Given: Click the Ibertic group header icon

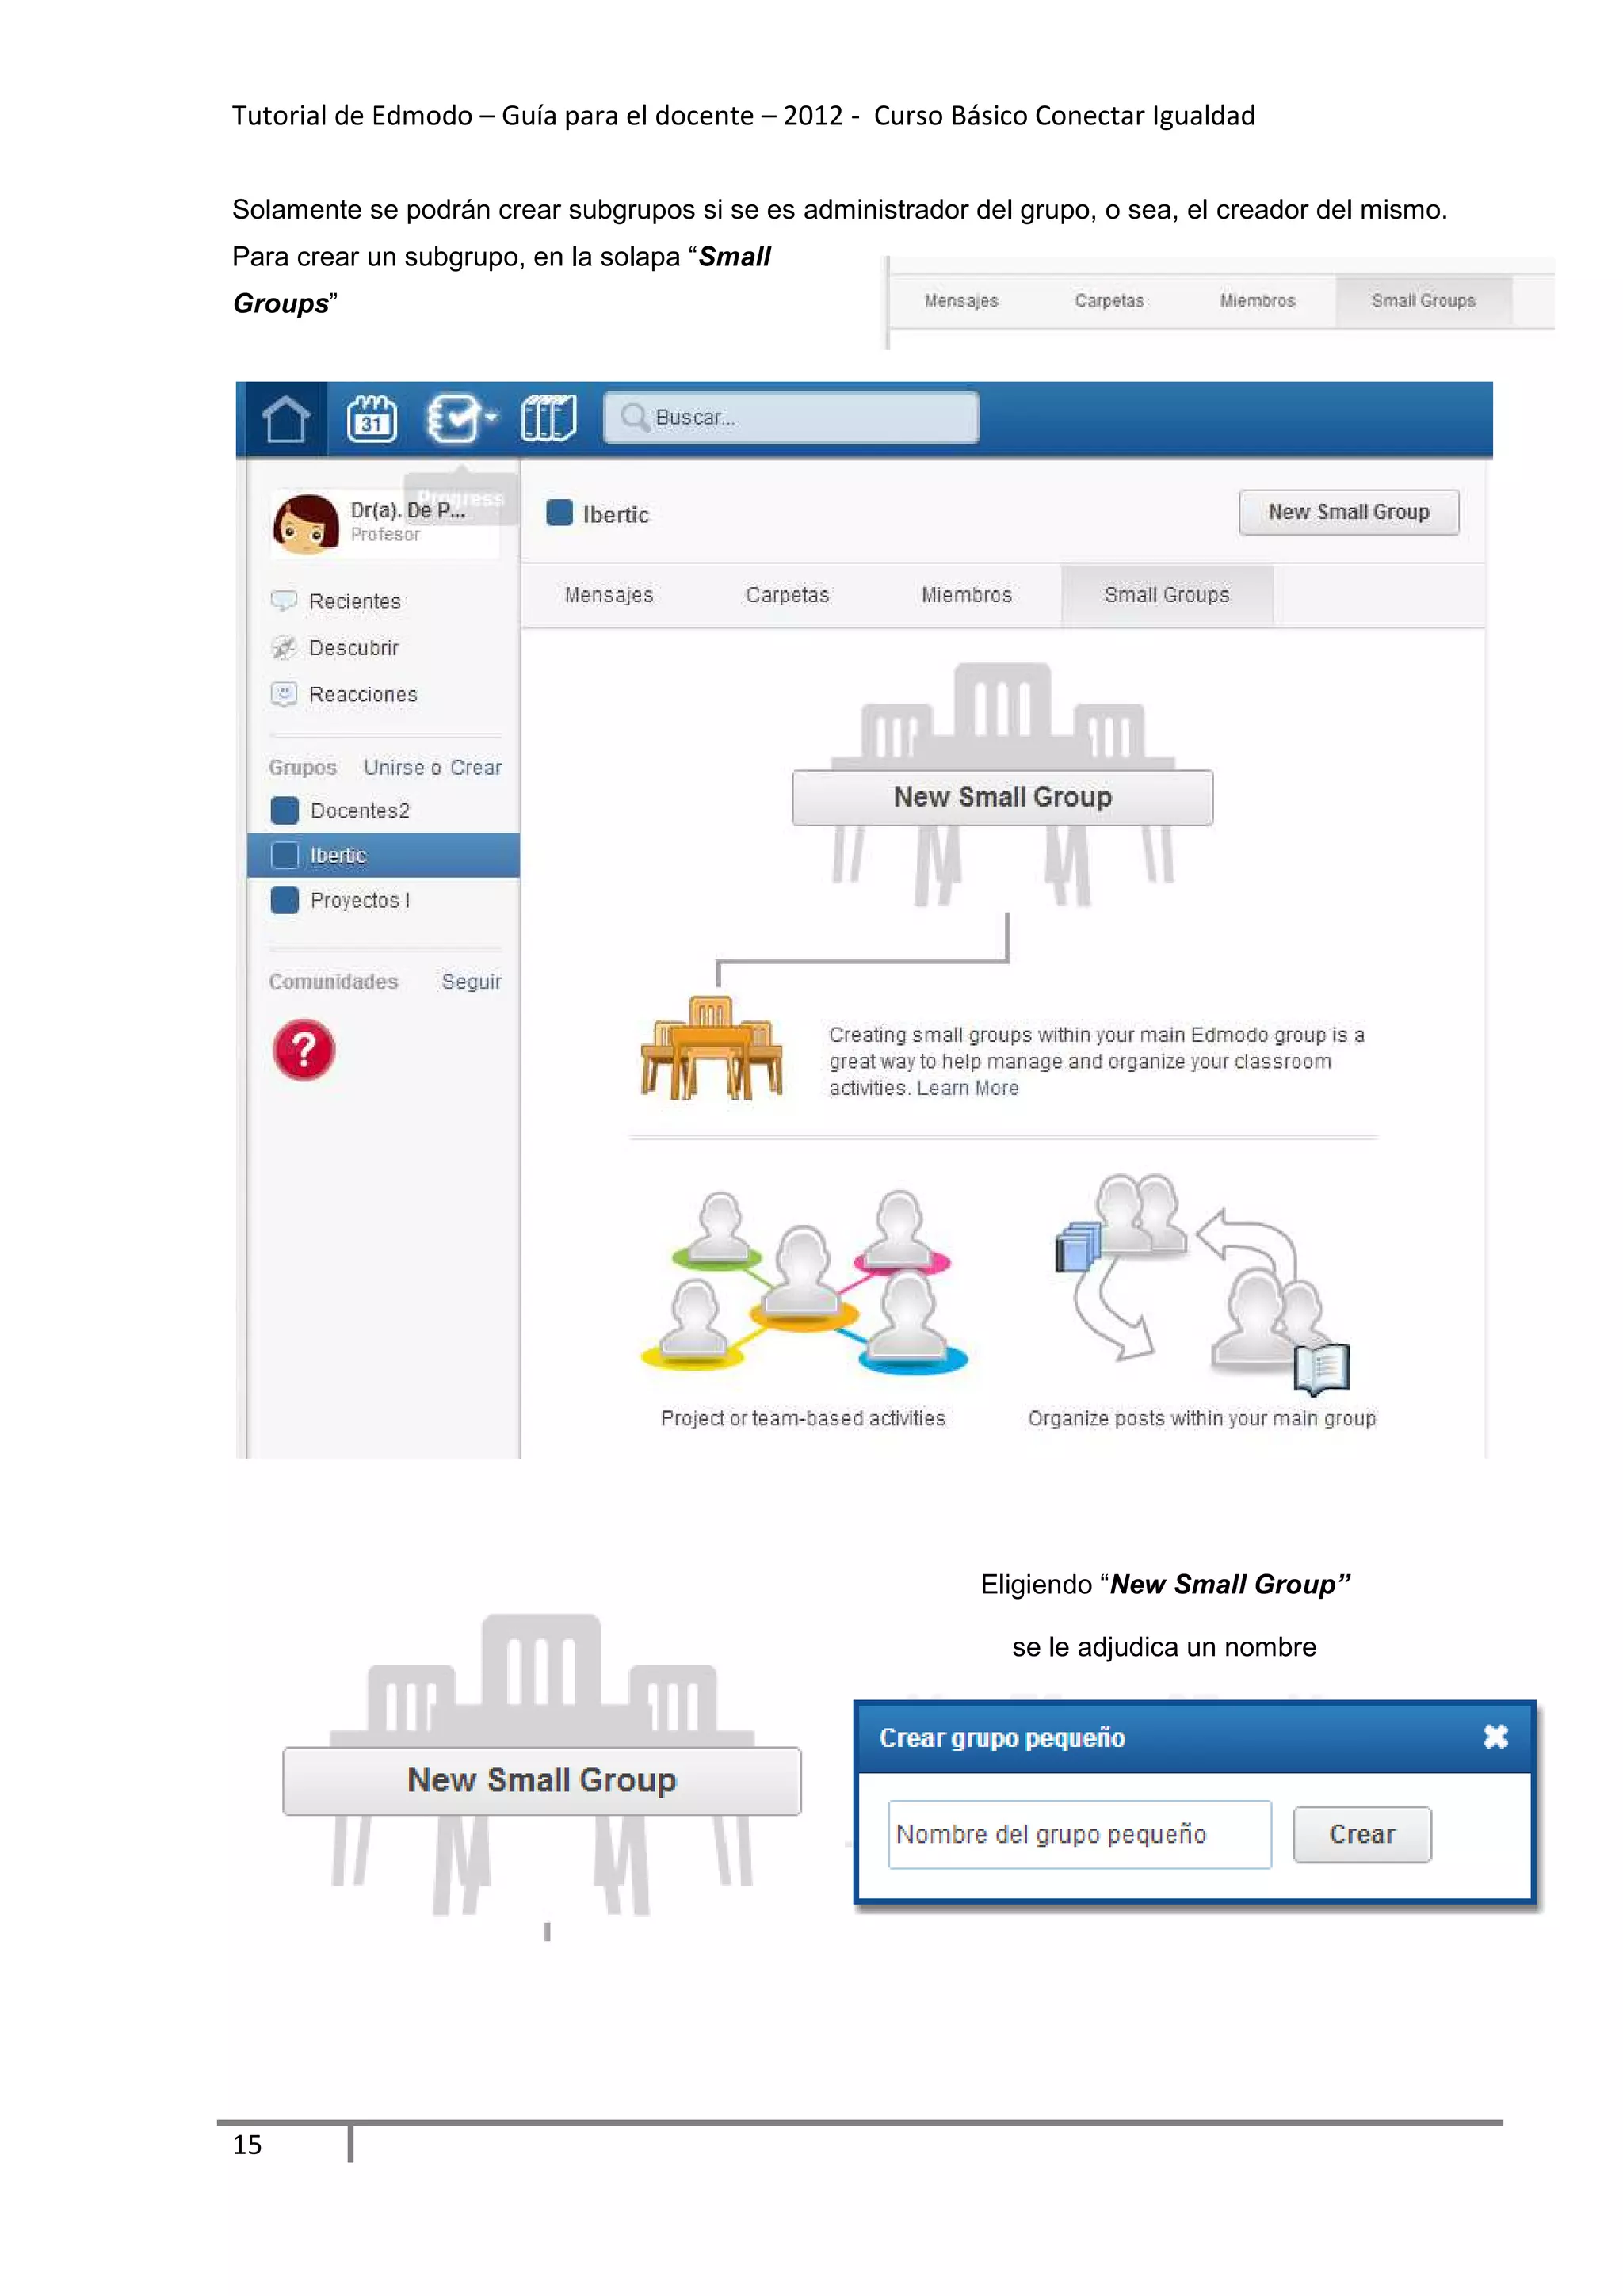Looking at the screenshot, I should [560, 513].
